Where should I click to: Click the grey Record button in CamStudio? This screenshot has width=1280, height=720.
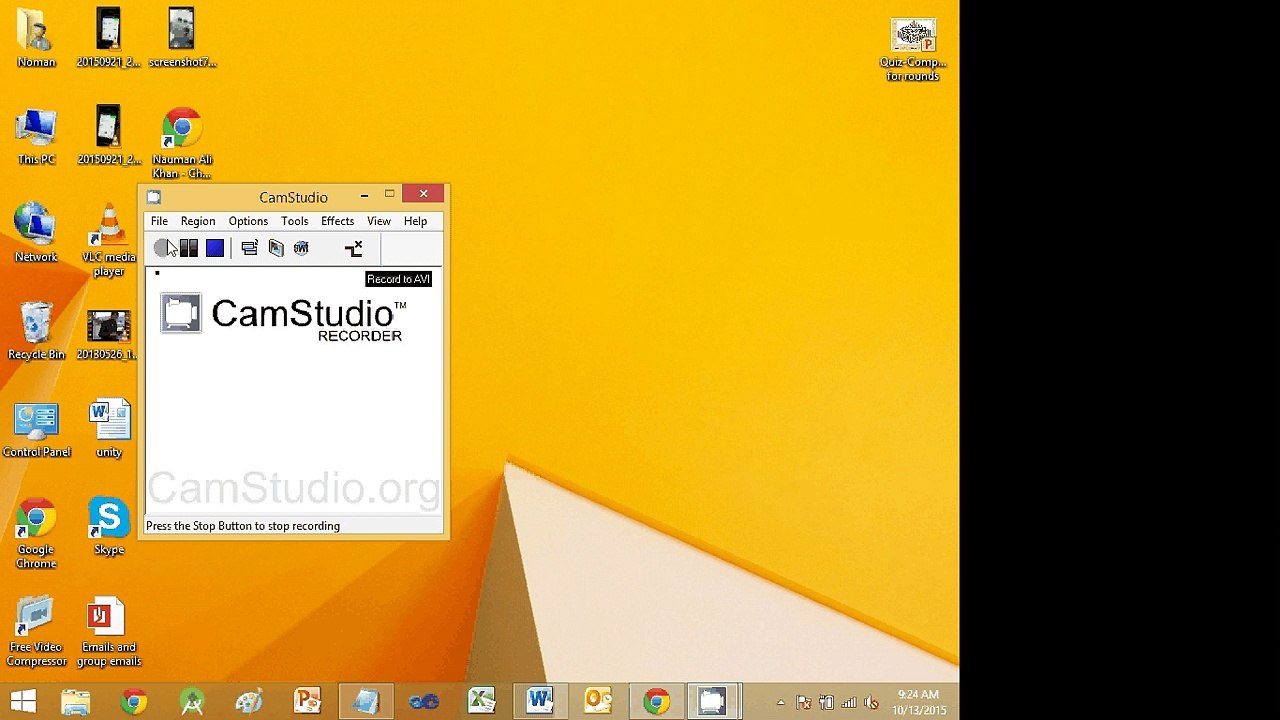[162, 248]
